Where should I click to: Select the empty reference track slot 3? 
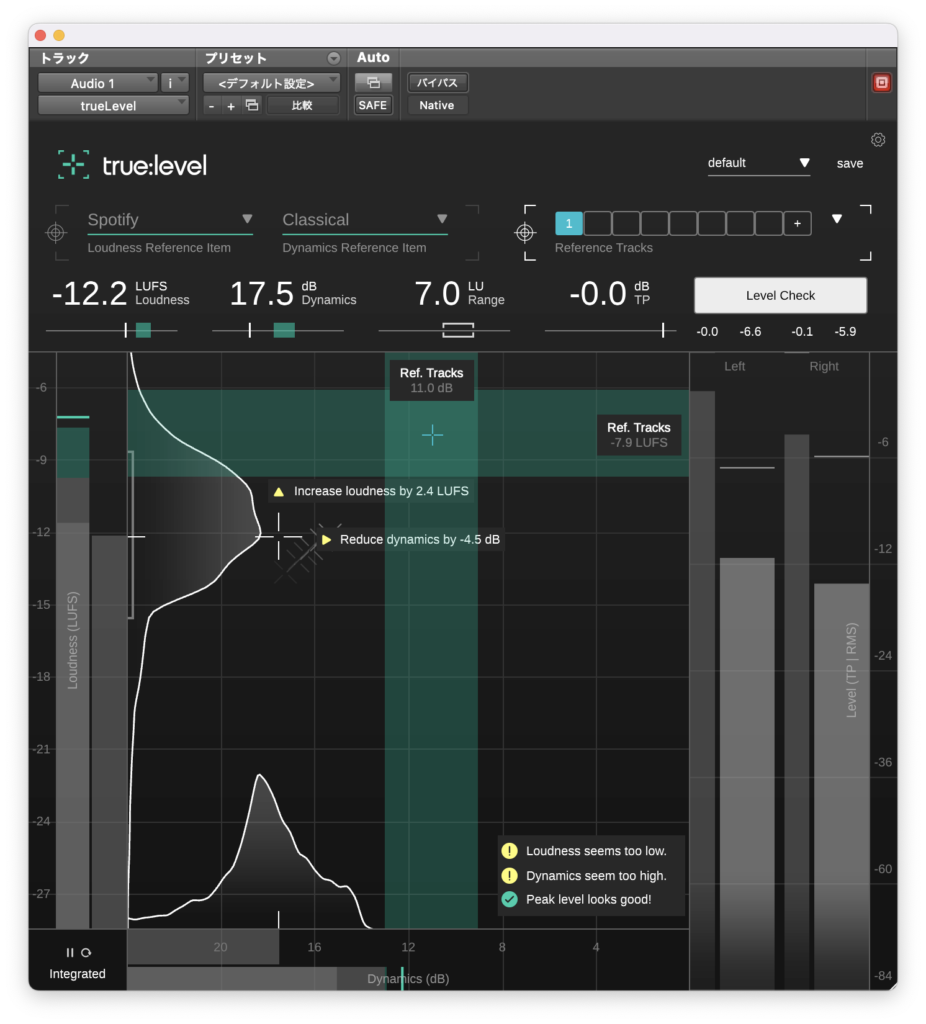626,223
